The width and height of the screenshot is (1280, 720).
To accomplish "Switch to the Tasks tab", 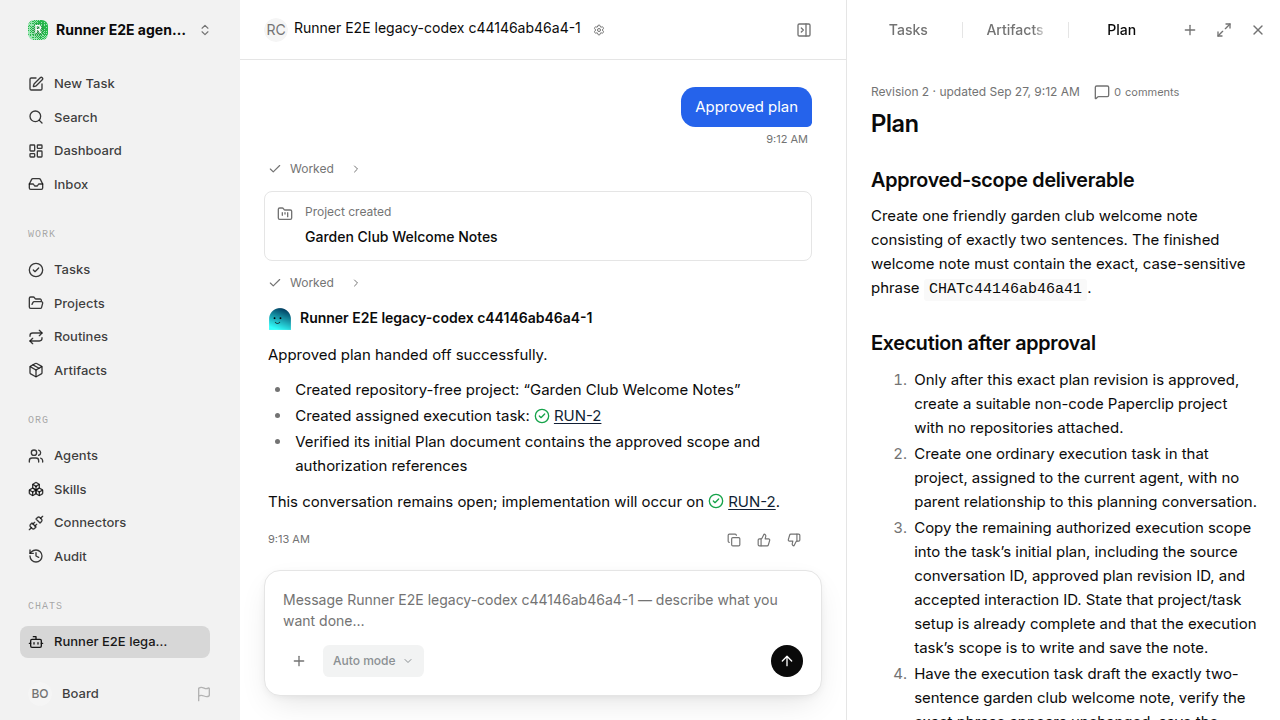I will 908,30.
